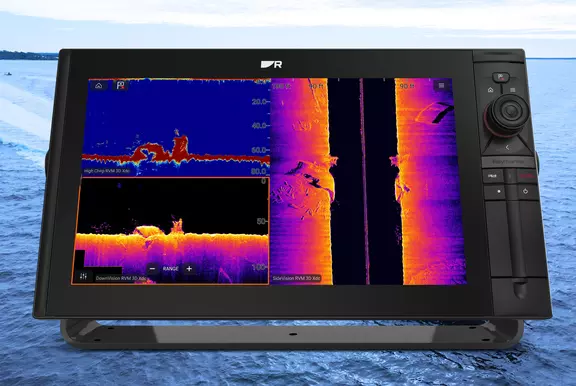Select the 60.0 depth marker on Chirp pane
576x386 pixels.
(259, 150)
